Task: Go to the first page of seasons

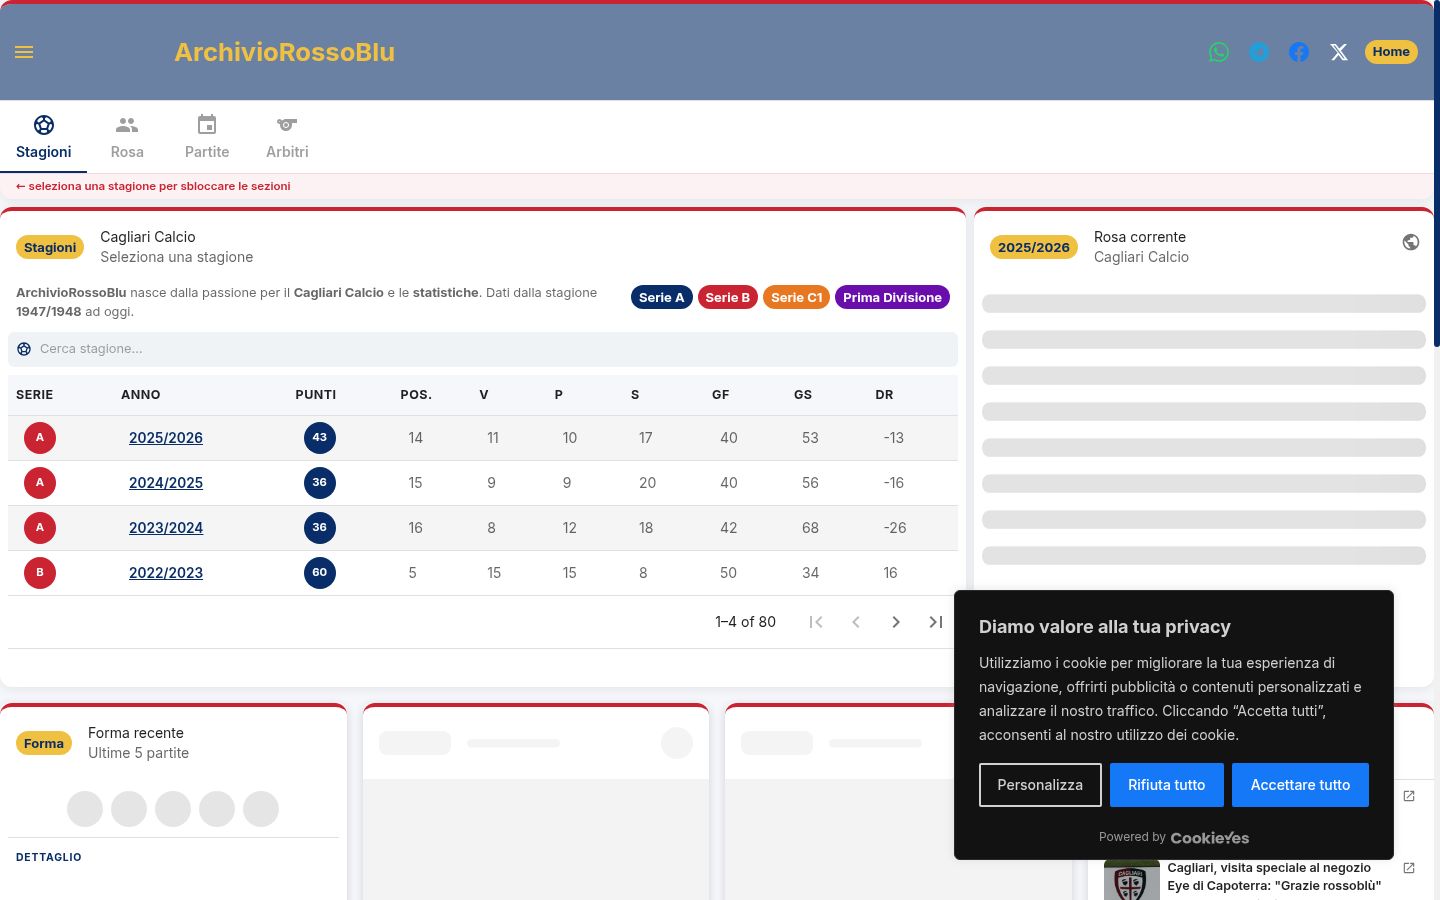Action: tap(816, 622)
